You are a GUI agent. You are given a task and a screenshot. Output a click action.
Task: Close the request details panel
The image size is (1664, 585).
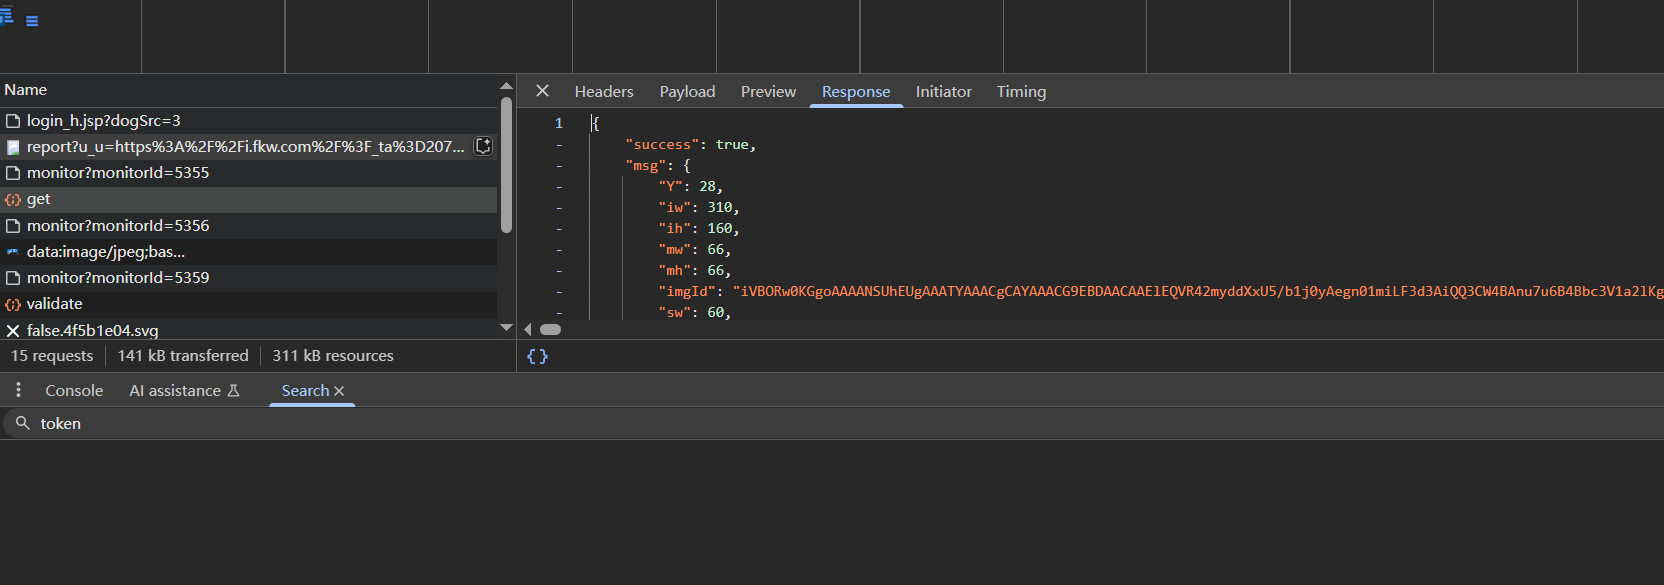point(542,91)
